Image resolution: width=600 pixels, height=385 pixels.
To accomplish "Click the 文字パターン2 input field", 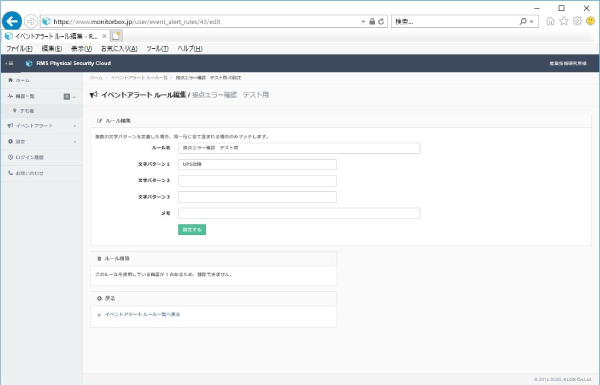I will click(257, 181).
